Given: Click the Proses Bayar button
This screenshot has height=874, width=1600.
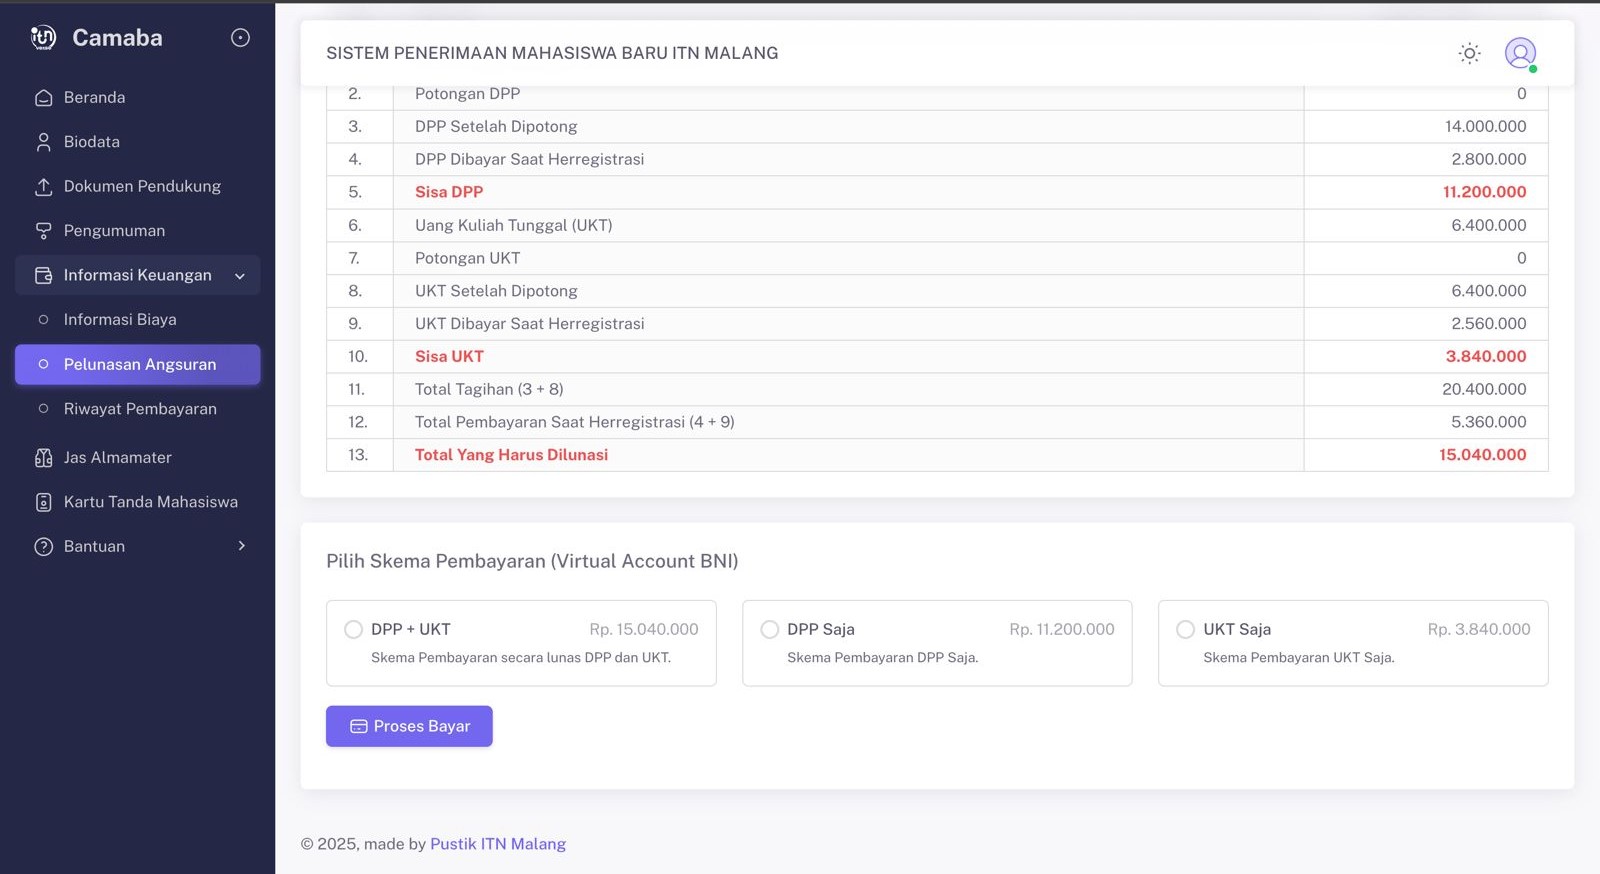Looking at the screenshot, I should [x=409, y=726].
